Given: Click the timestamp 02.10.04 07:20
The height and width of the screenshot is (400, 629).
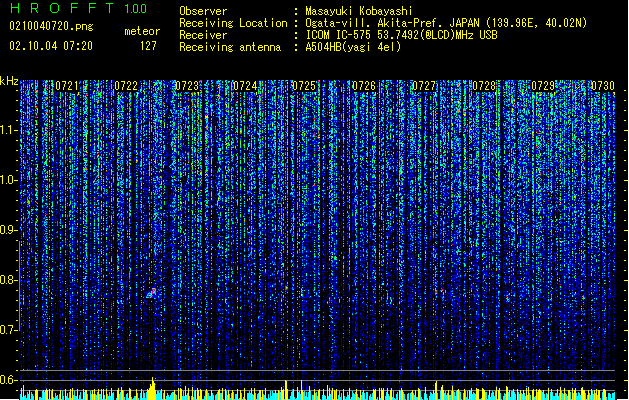Looking at the screenshot, I should [51, 46].
